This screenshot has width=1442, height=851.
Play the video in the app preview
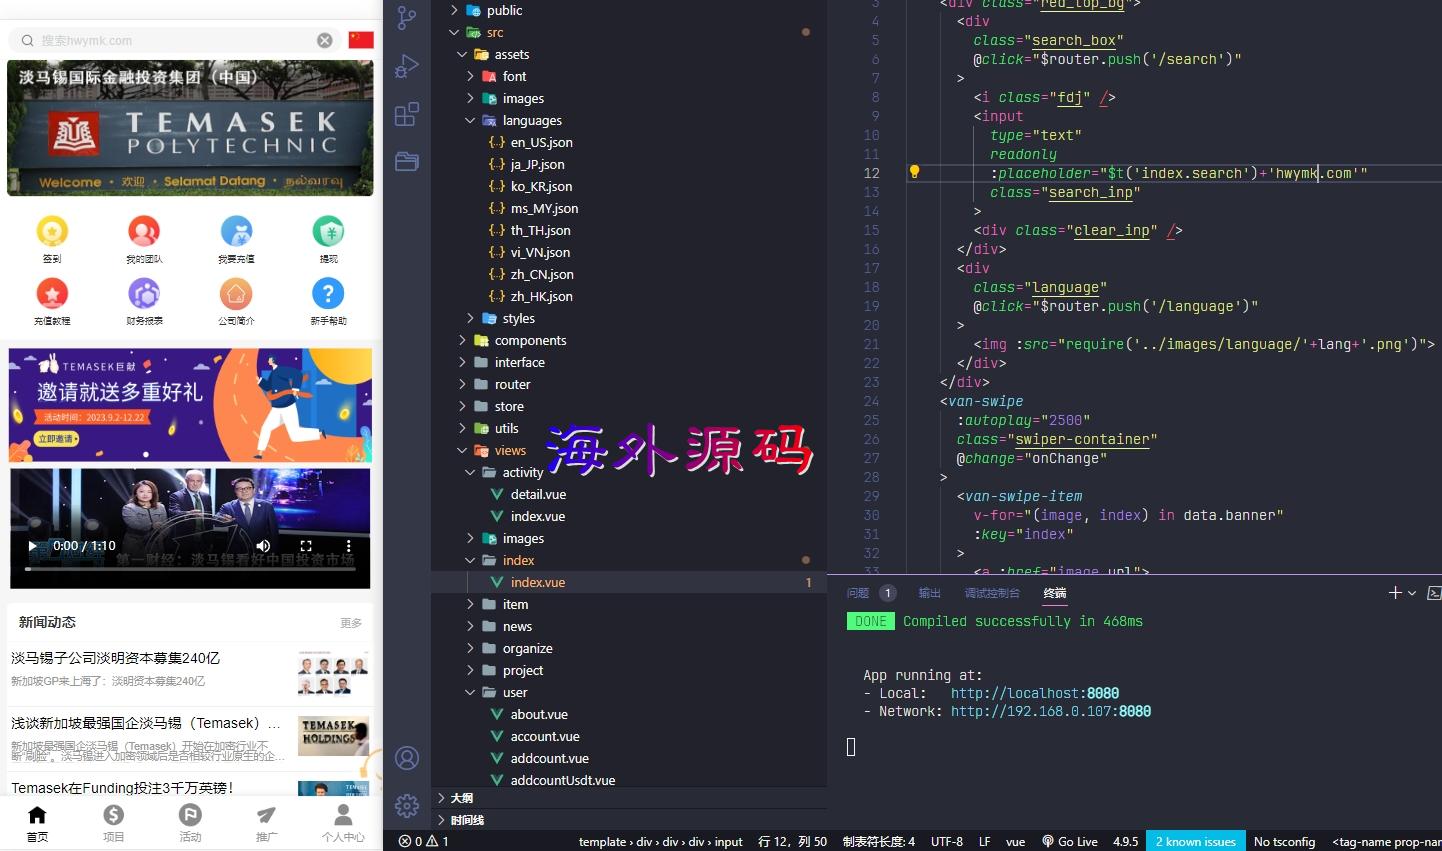pos(33,546)
